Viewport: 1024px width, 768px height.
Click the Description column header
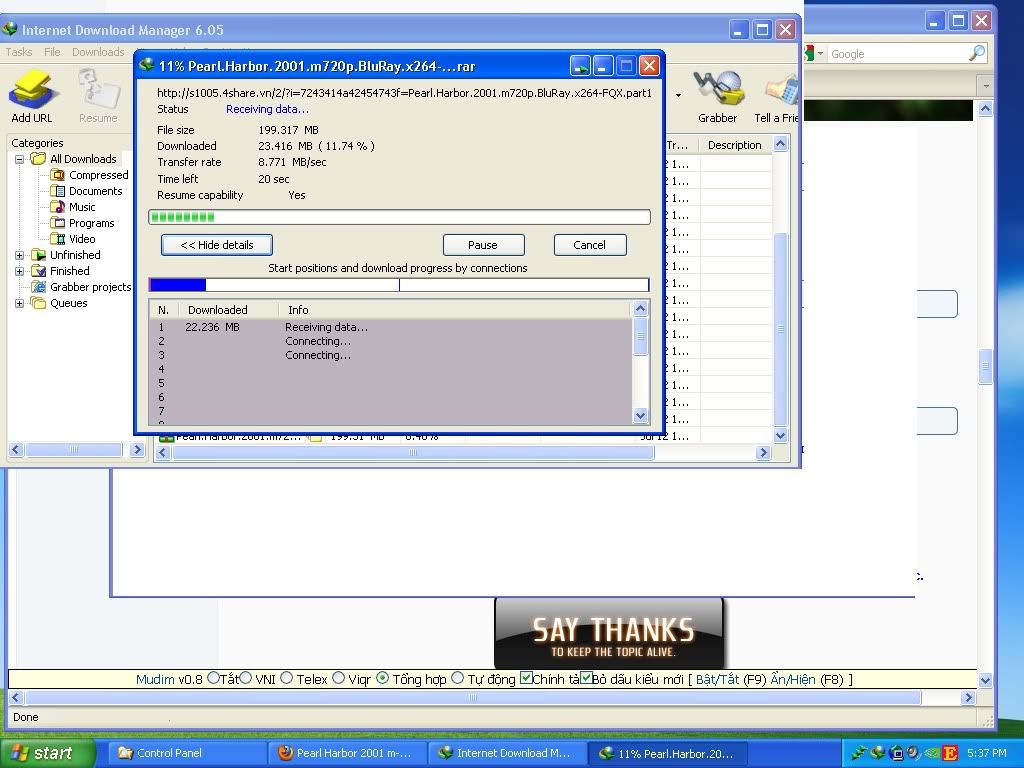[735, 145]
